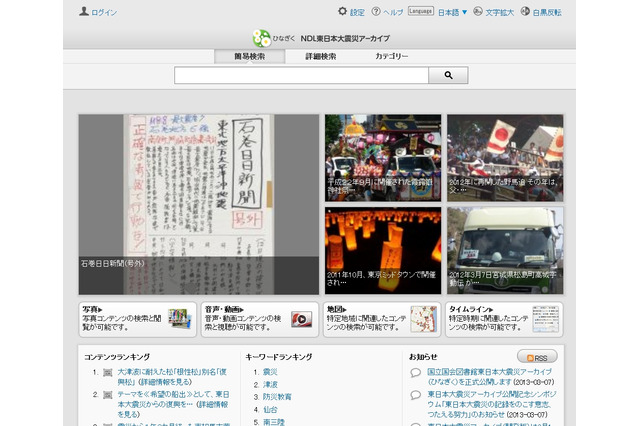Toggle 白黒反転 color inversion
The height and width of the screenshot is (426, 640).
(547, 13)
